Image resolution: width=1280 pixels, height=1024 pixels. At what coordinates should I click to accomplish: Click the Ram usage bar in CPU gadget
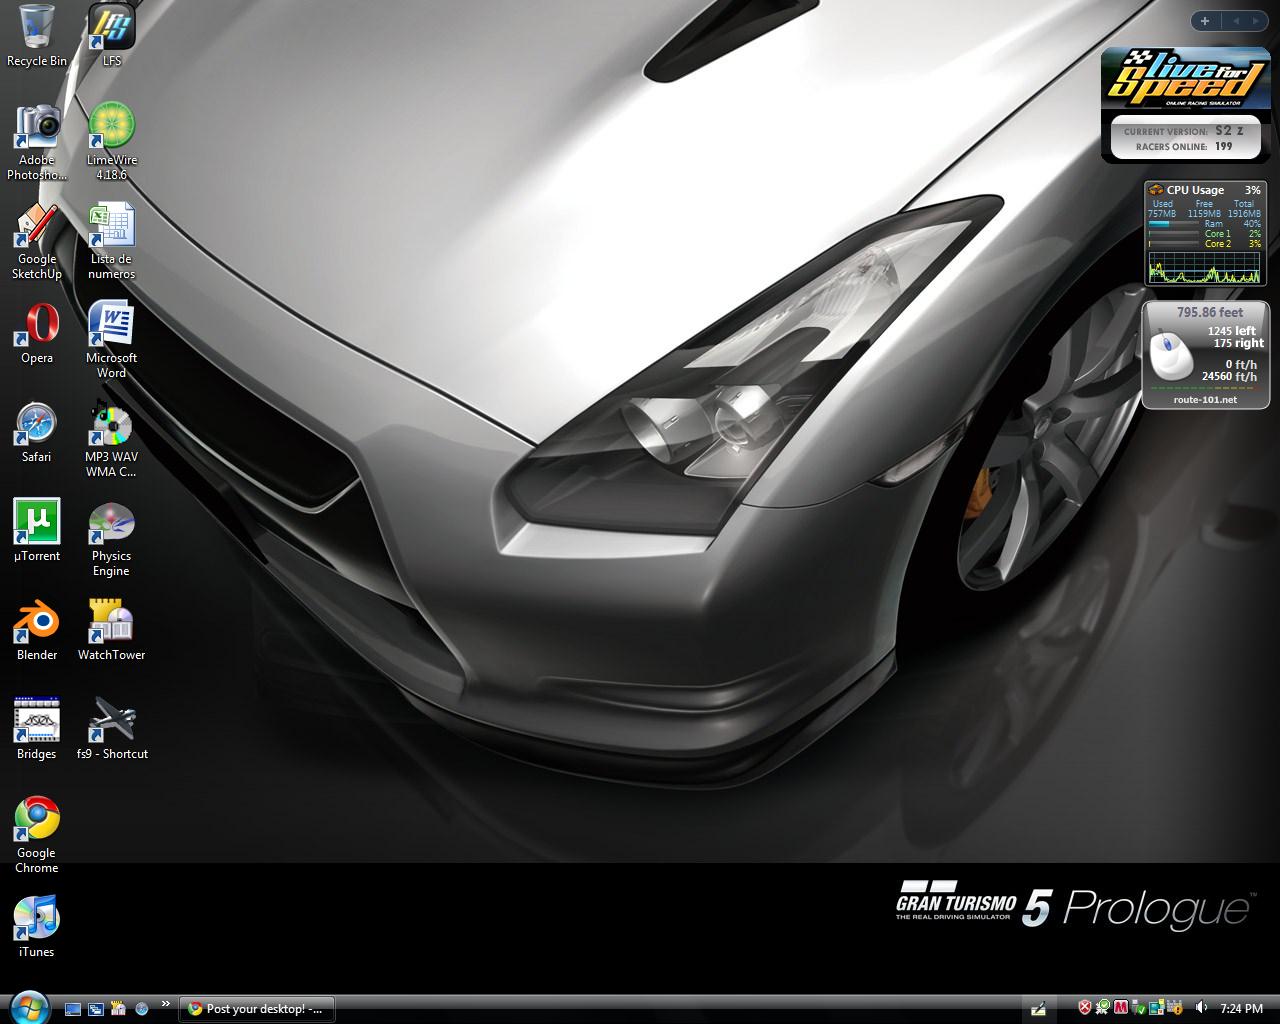(x=1174, y=224)
